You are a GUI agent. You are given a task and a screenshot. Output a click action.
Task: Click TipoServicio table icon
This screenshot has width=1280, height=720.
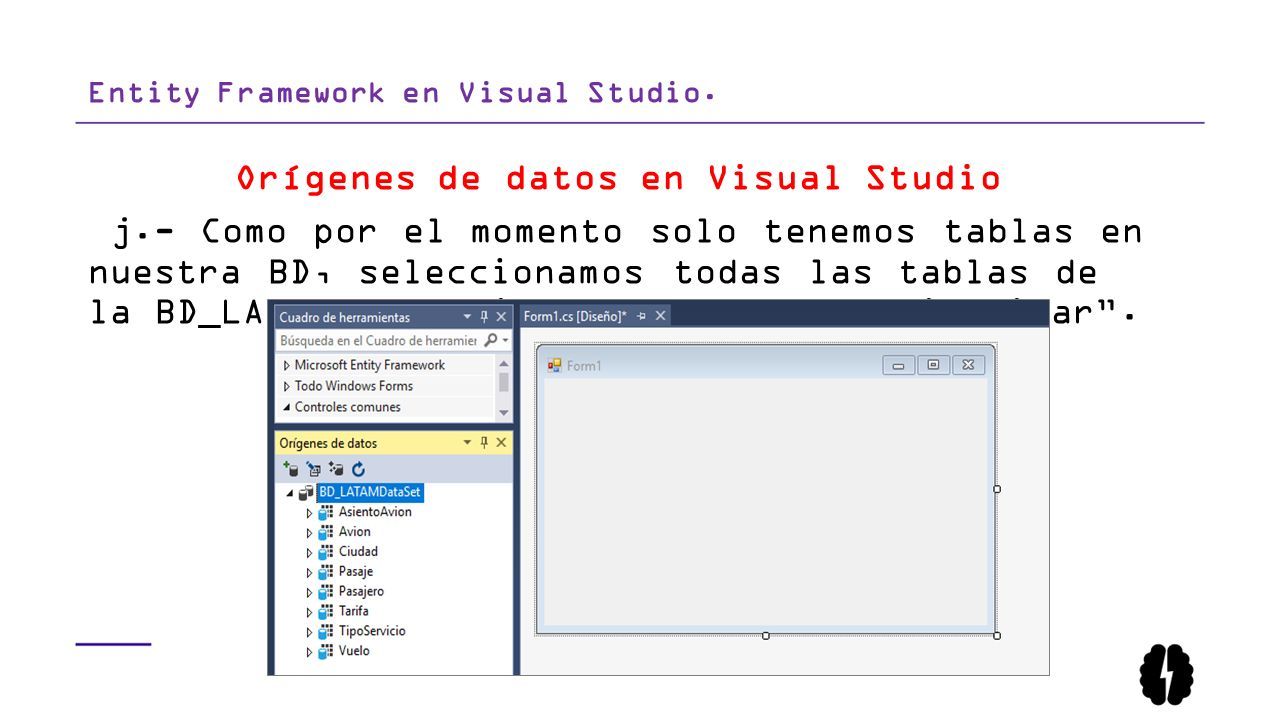(326, 631)
